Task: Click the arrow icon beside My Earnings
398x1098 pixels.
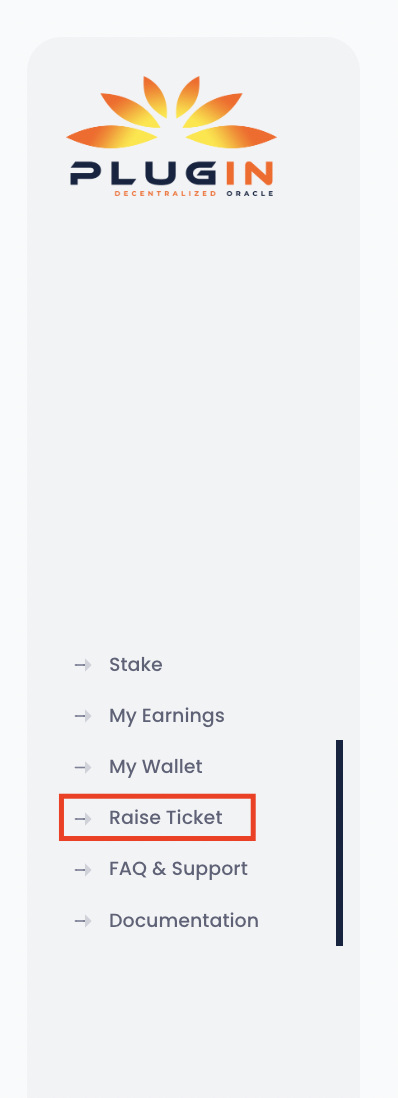Action: (83, 716)
